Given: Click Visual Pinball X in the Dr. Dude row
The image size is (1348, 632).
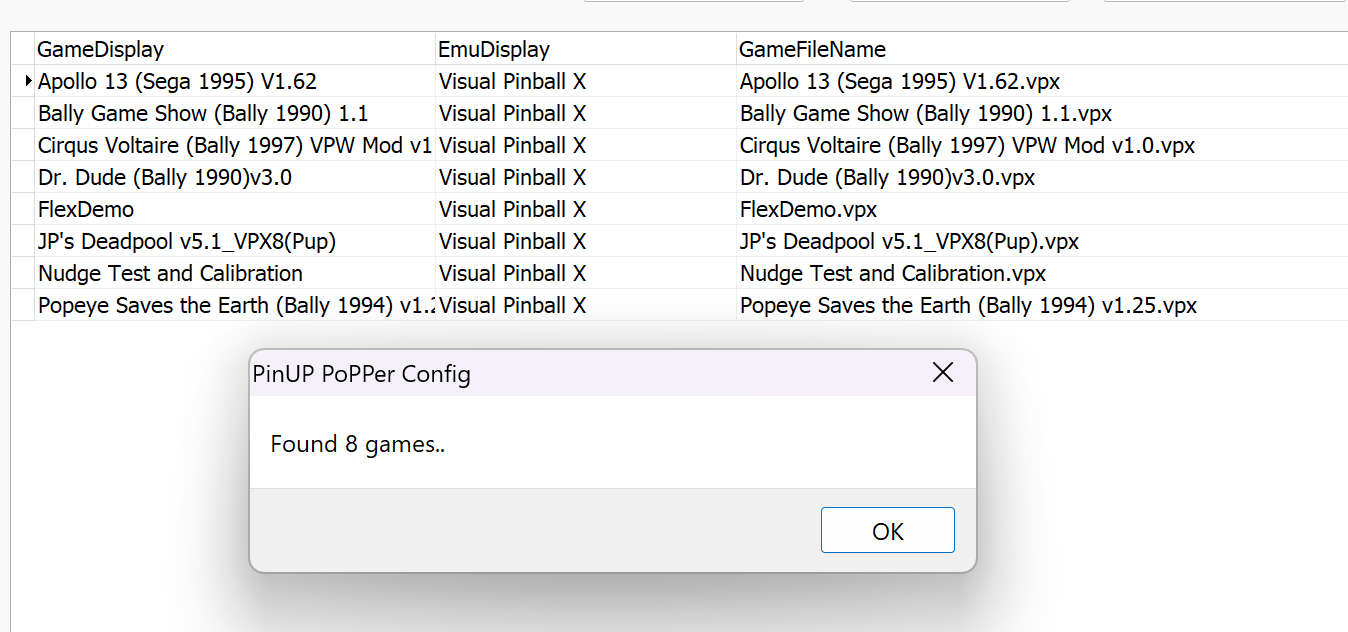Looking at the screenshot, I should pyautogui.click(x=512, y=178).
